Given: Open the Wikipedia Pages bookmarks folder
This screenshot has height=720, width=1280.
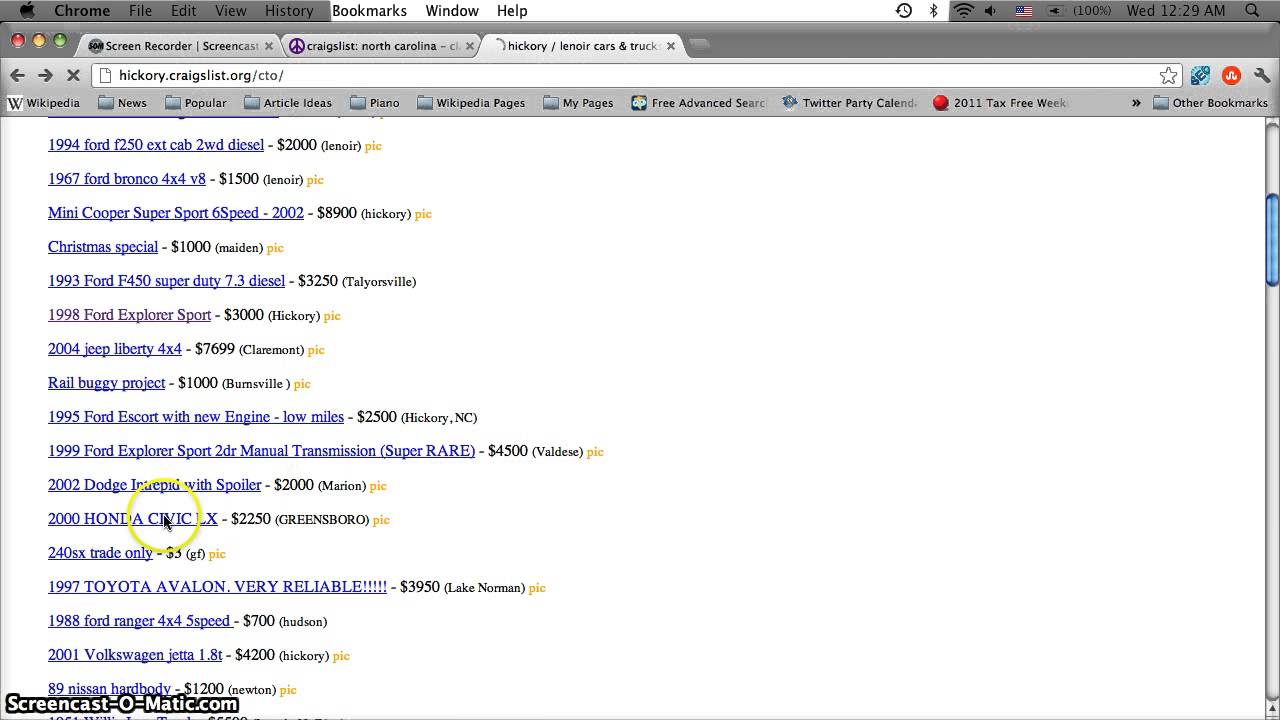Looking at the screenshot, I should click(x=471, y=103).
